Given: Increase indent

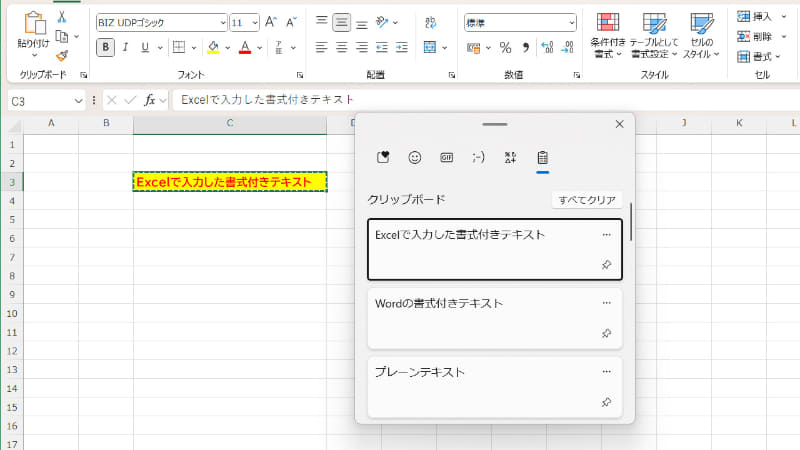Looking at the screenshot, I should point(402,47).
